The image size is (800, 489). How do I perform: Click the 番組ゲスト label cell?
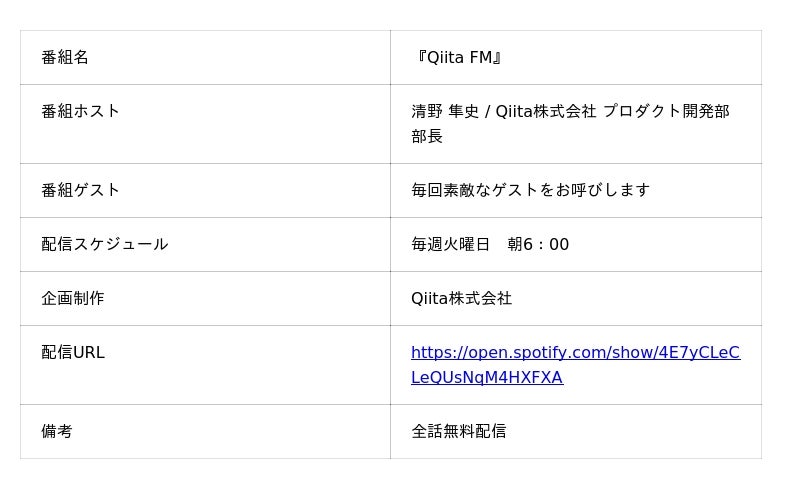(x=80, y=190)
